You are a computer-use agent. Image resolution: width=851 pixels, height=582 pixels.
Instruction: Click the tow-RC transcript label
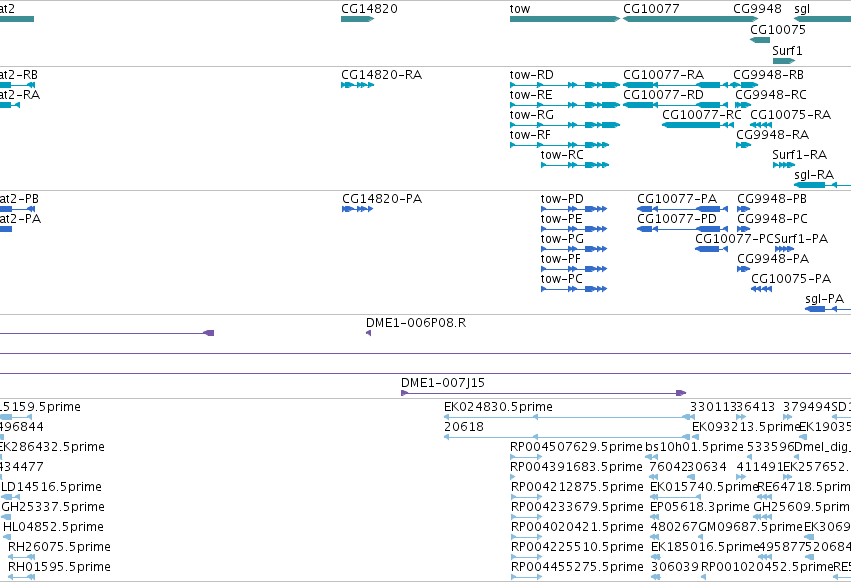point(562,155)
